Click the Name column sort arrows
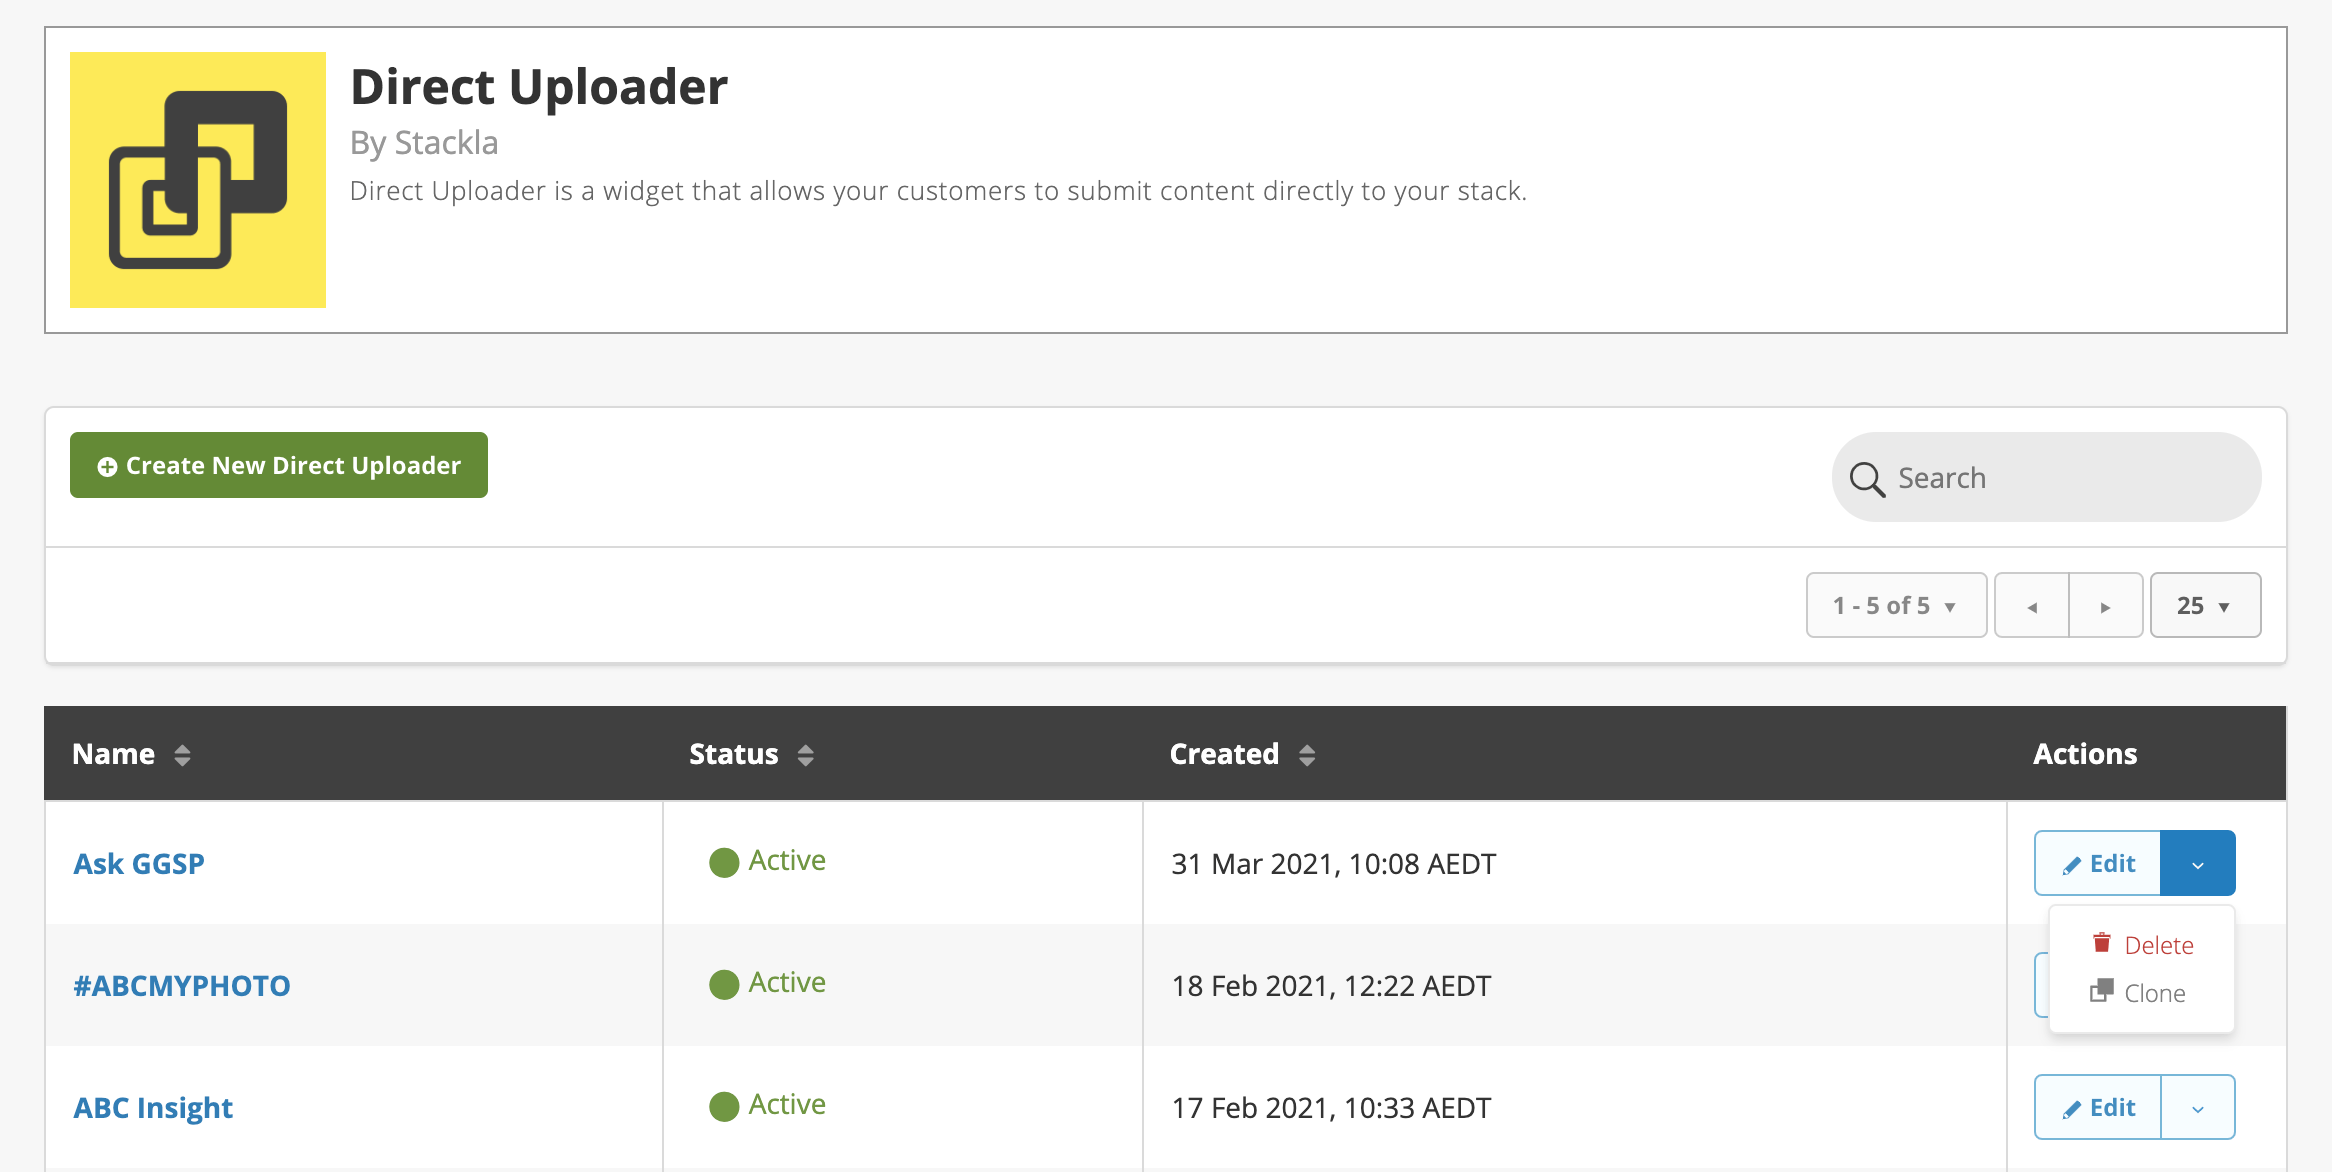The height and width of the screenshot is (1172, 2332). point(182,755)
